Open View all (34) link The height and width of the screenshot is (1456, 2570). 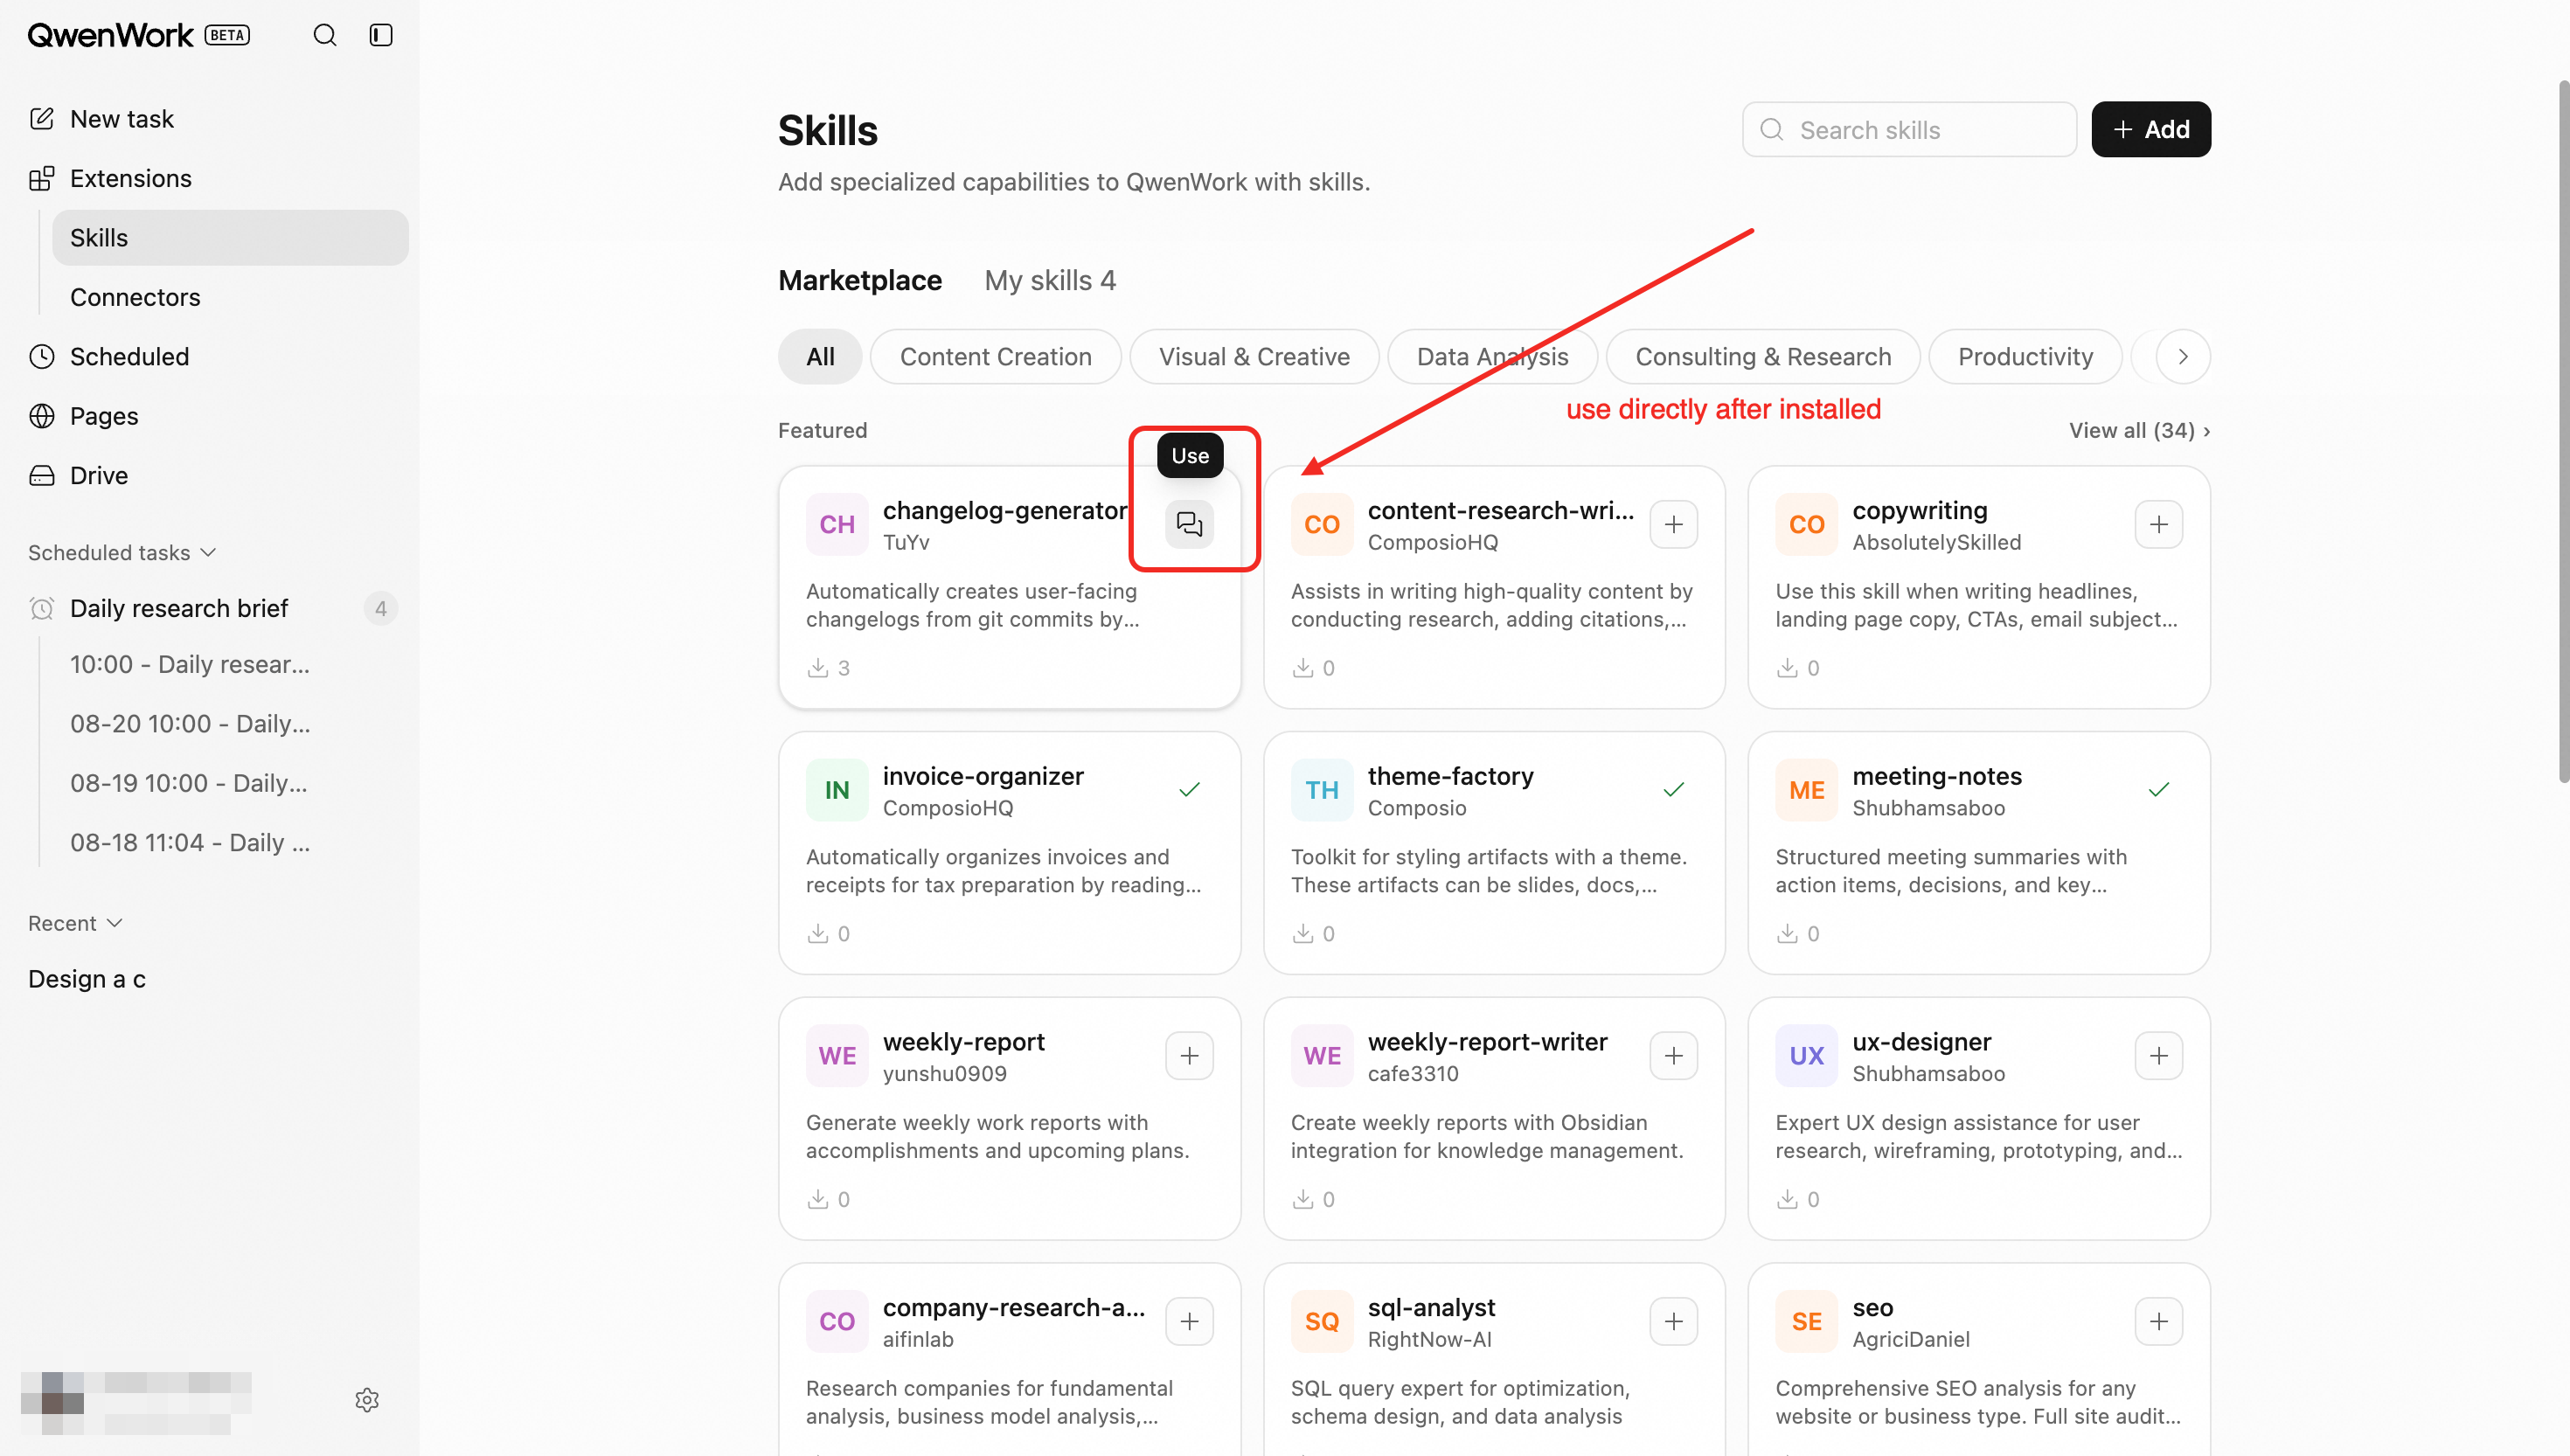2139,430
